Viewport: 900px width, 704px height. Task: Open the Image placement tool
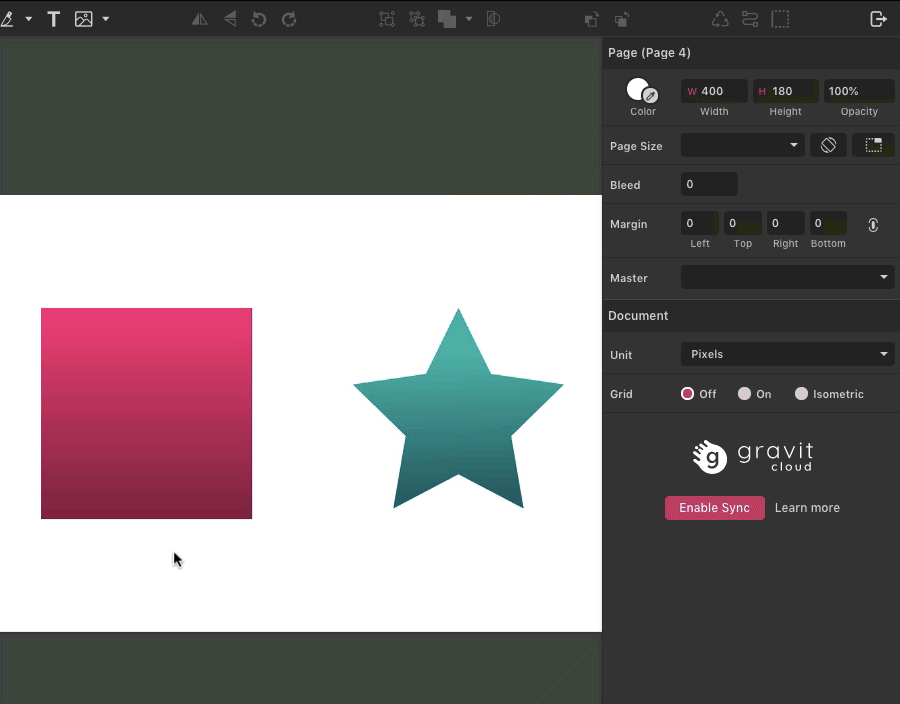coord(83,18)
